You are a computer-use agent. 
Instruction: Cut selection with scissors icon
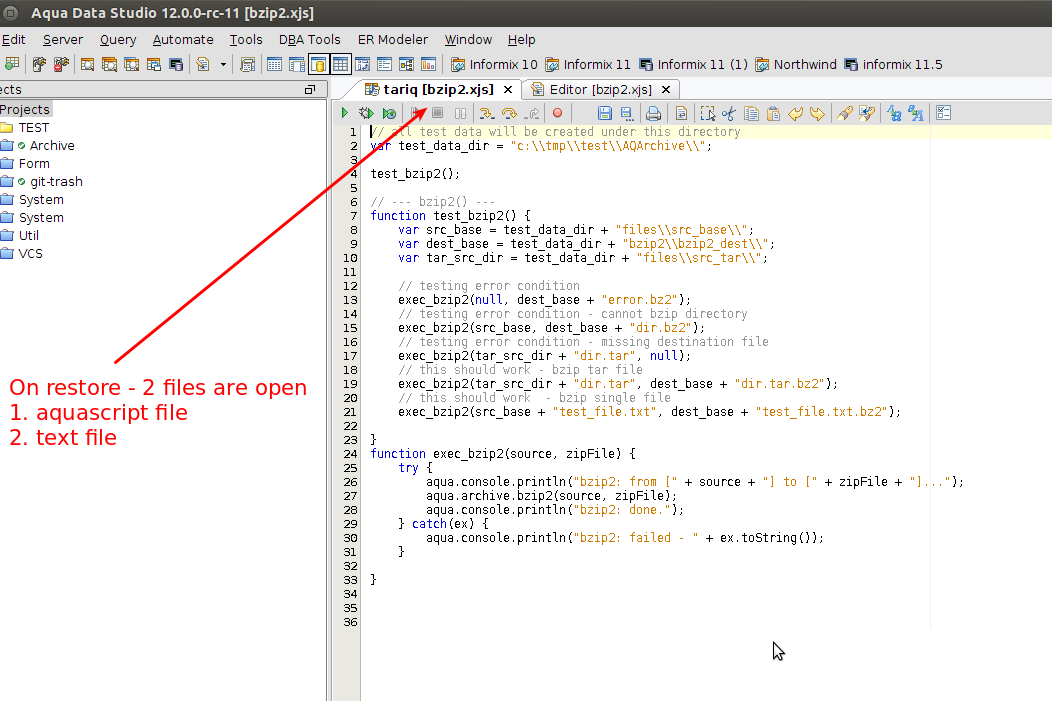click(x=729, y=113)
